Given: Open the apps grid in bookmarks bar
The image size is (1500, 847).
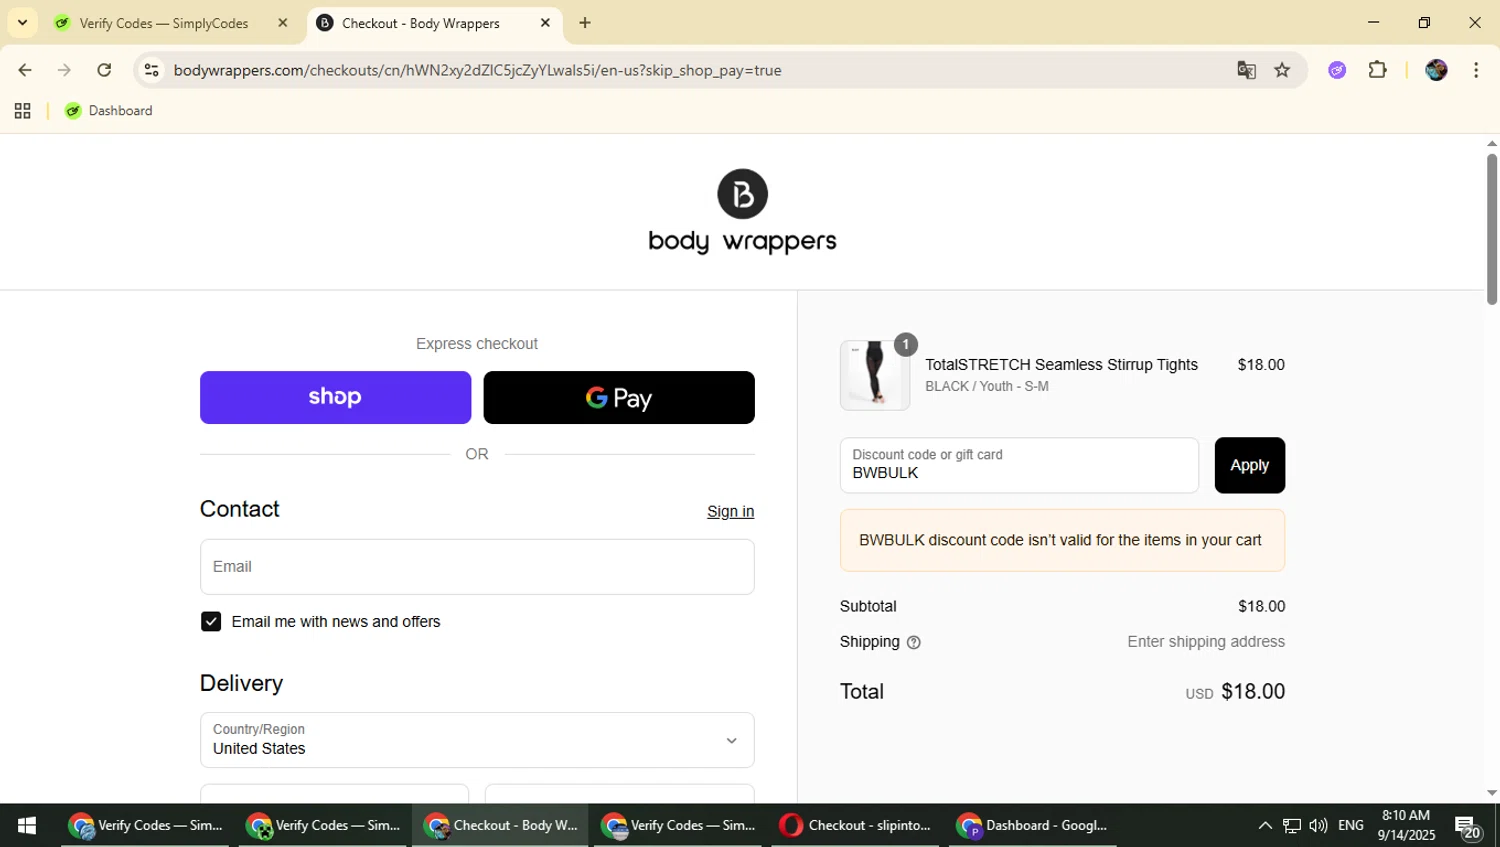Looking at the screenshot, I should click(x=22, y=111).
